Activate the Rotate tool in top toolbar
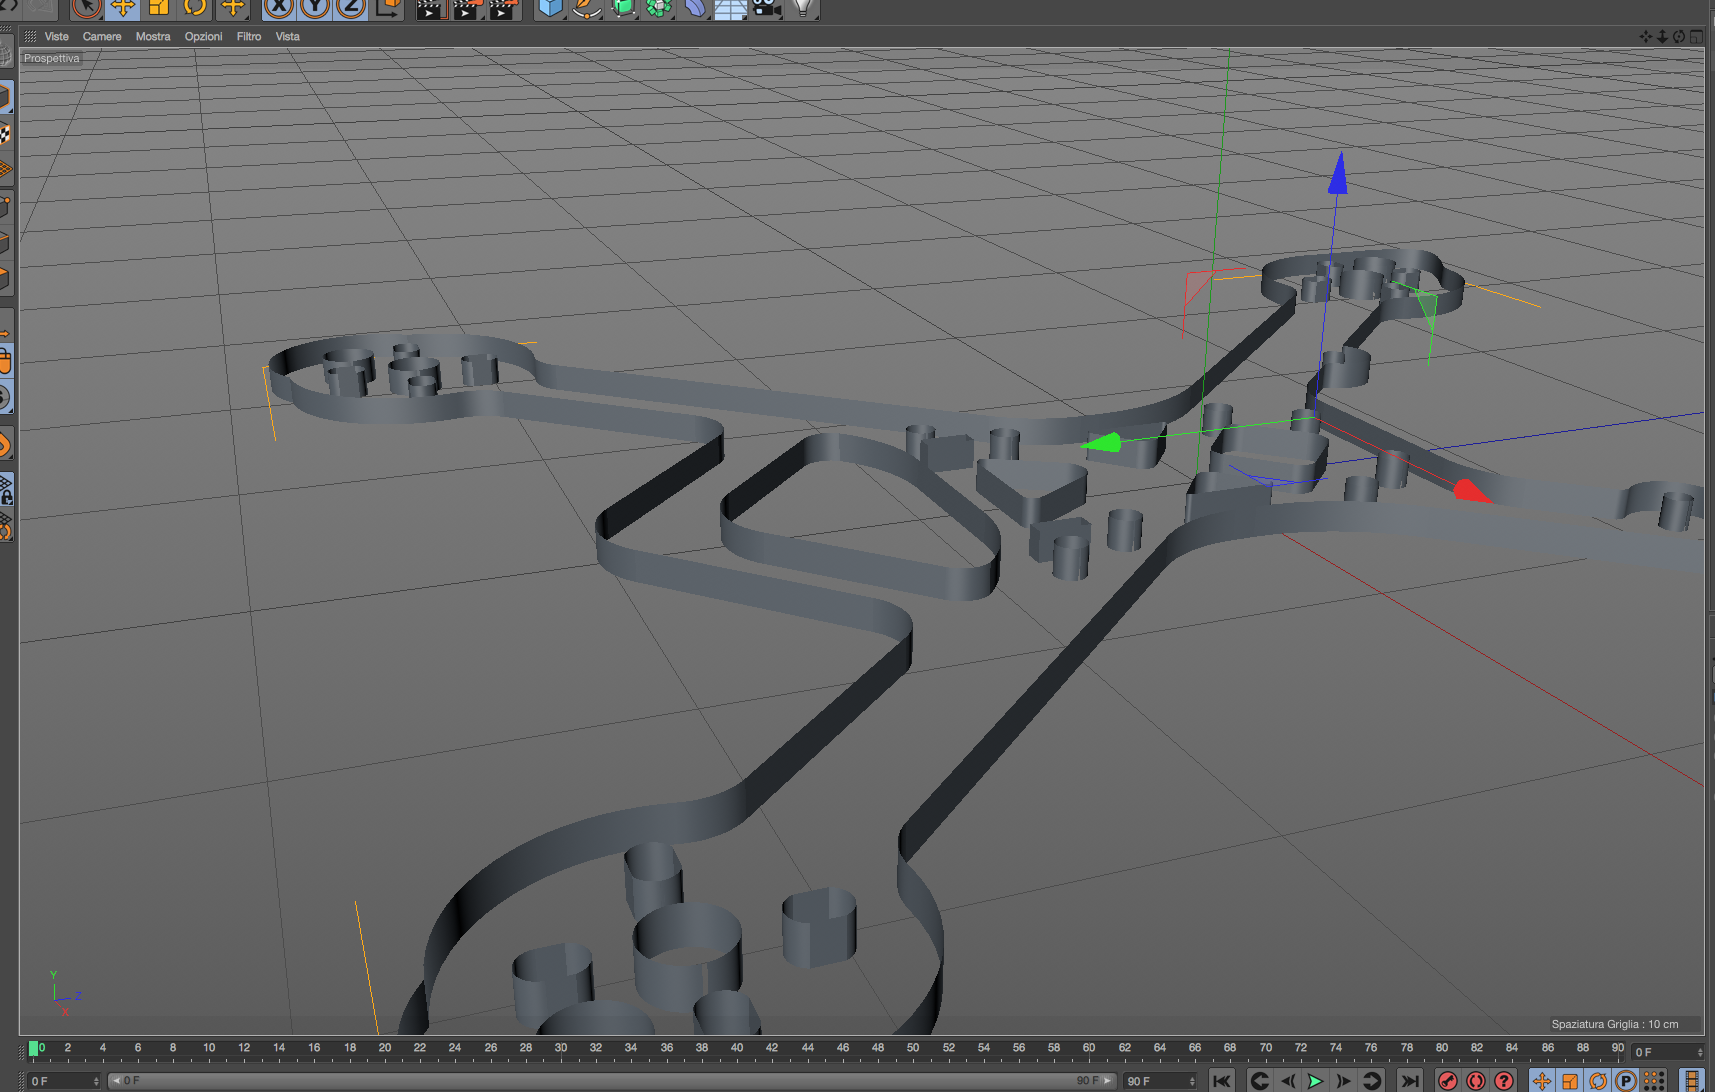This screenshot has height=1092, width=1715. 195,8
